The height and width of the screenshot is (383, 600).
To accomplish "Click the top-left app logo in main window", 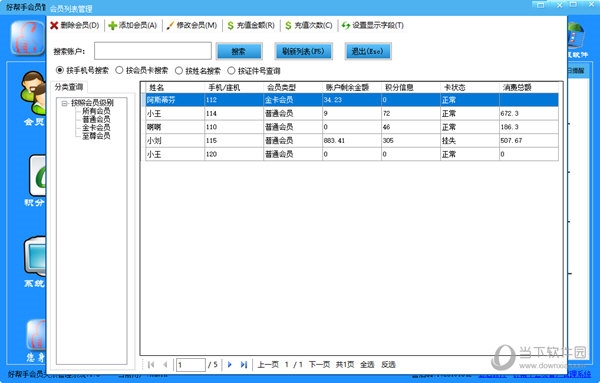I will pyautogui.click(x=28, y=38).
